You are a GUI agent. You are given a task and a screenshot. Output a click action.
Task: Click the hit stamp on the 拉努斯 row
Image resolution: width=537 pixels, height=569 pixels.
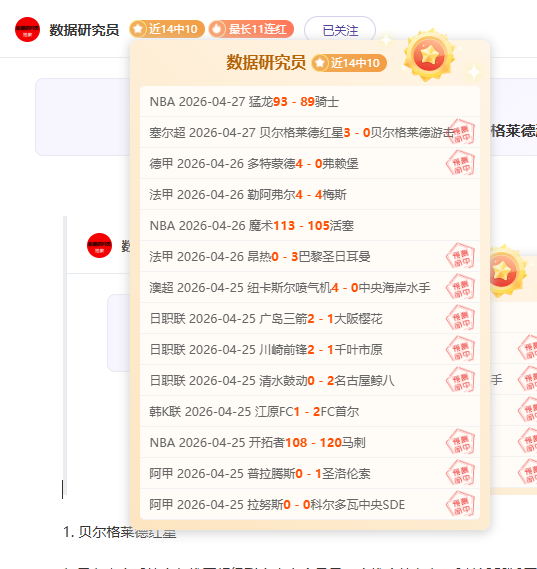[x=460, y=504]
